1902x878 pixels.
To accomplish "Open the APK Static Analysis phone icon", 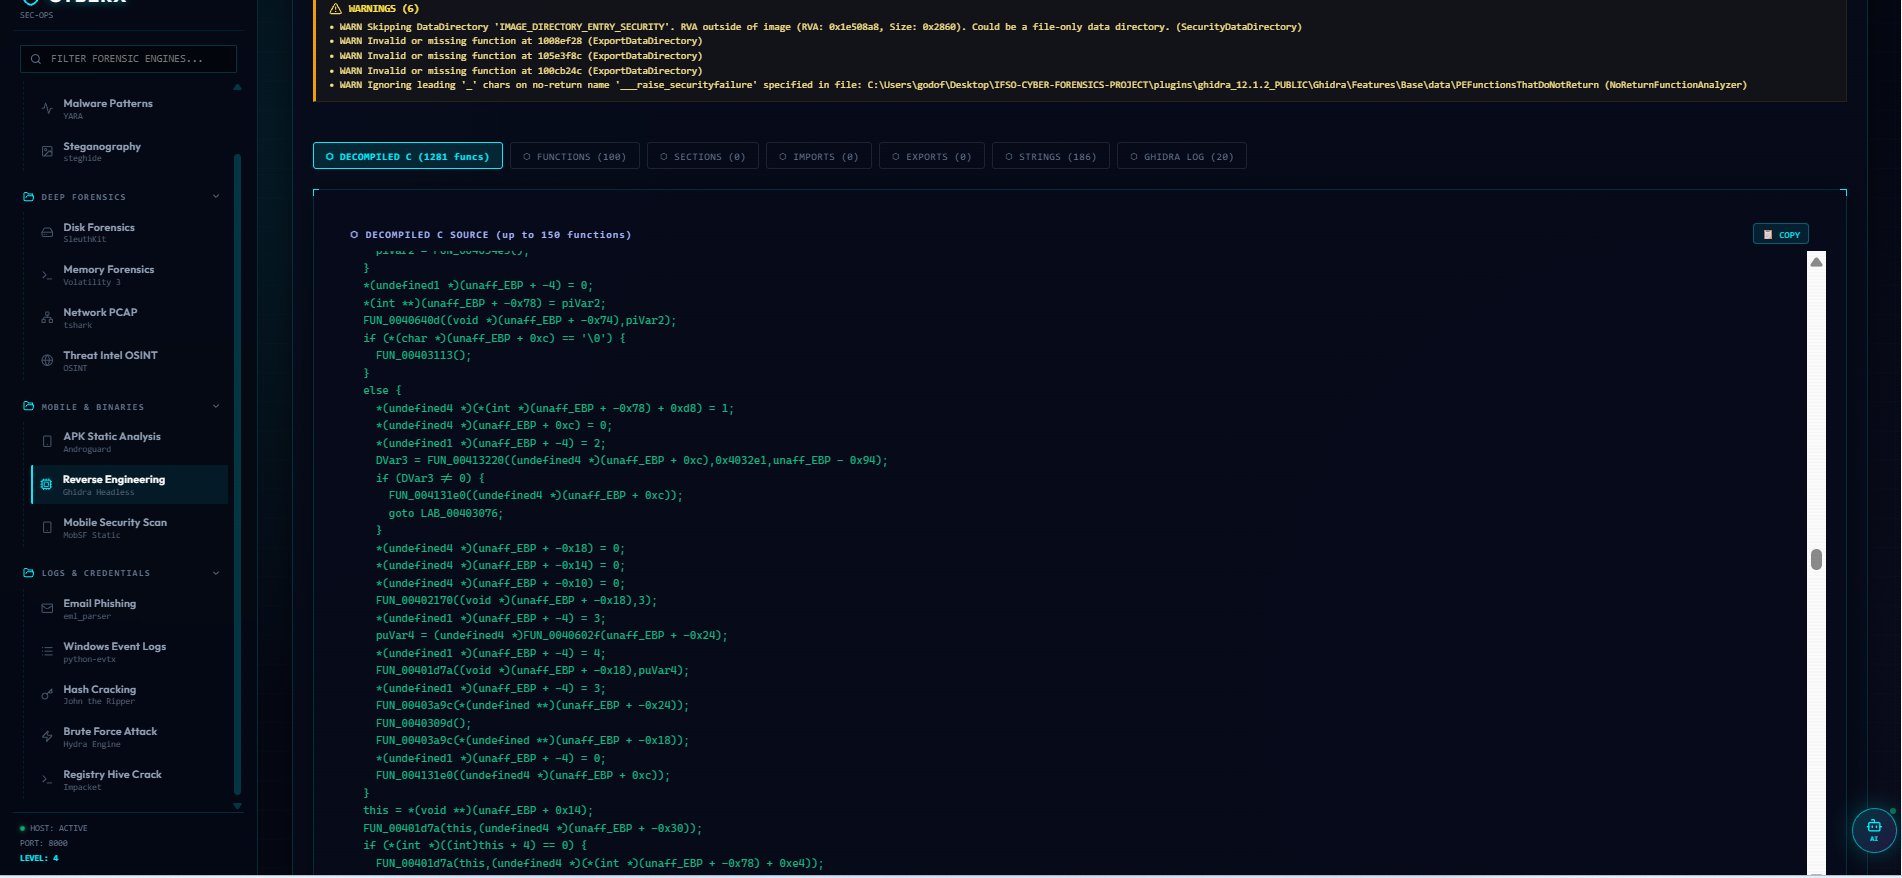I will point(47,442).
